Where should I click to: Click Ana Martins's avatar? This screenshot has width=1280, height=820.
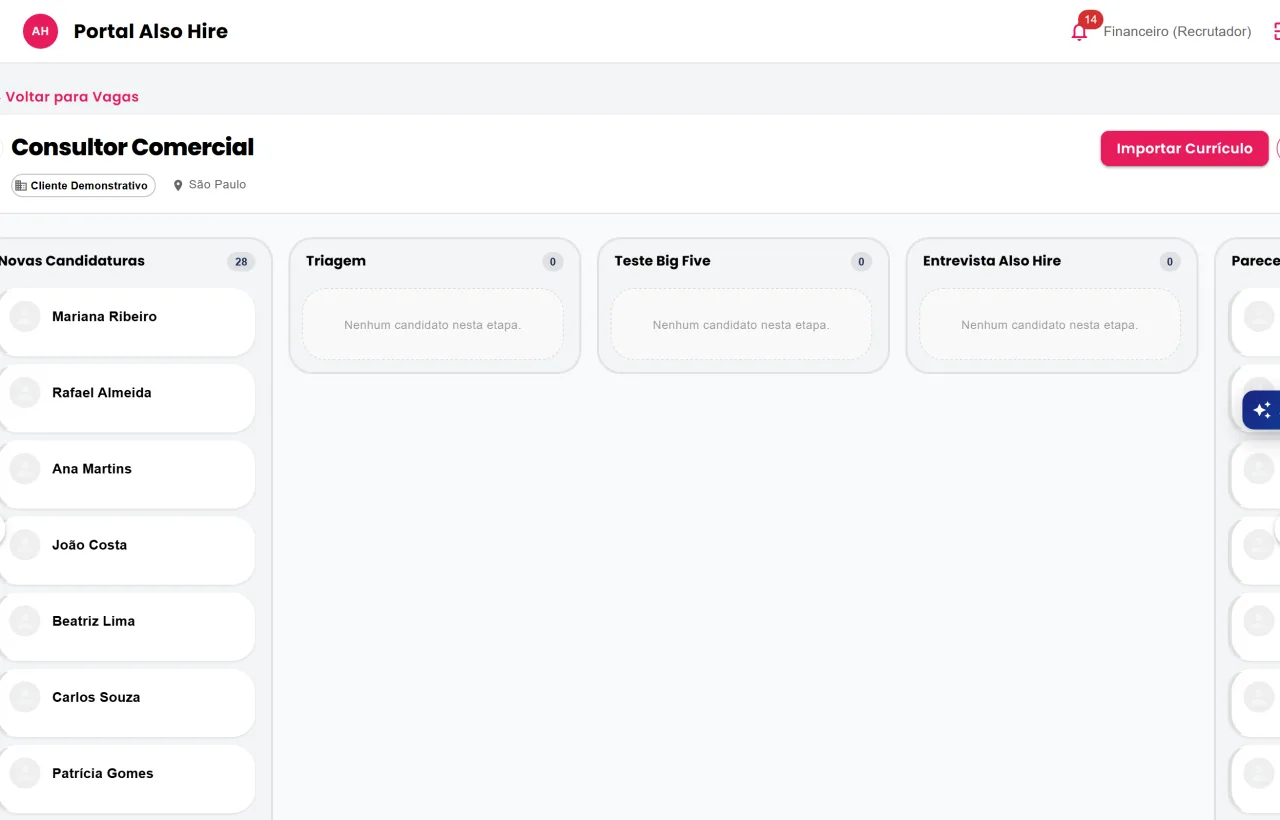pos(25,469)
